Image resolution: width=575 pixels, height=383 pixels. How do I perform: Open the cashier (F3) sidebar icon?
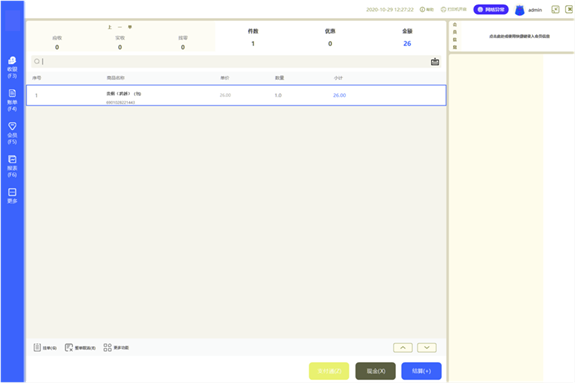tap(12, 68)
